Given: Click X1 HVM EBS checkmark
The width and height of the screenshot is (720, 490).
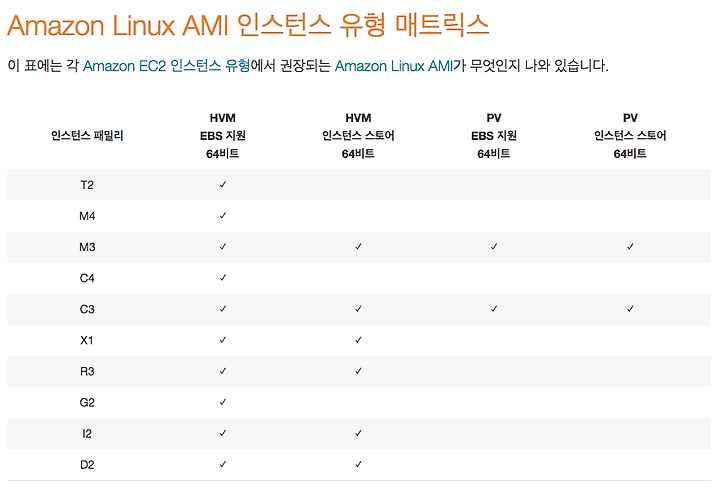Looking at the screenshot, I should pos(223,340).
